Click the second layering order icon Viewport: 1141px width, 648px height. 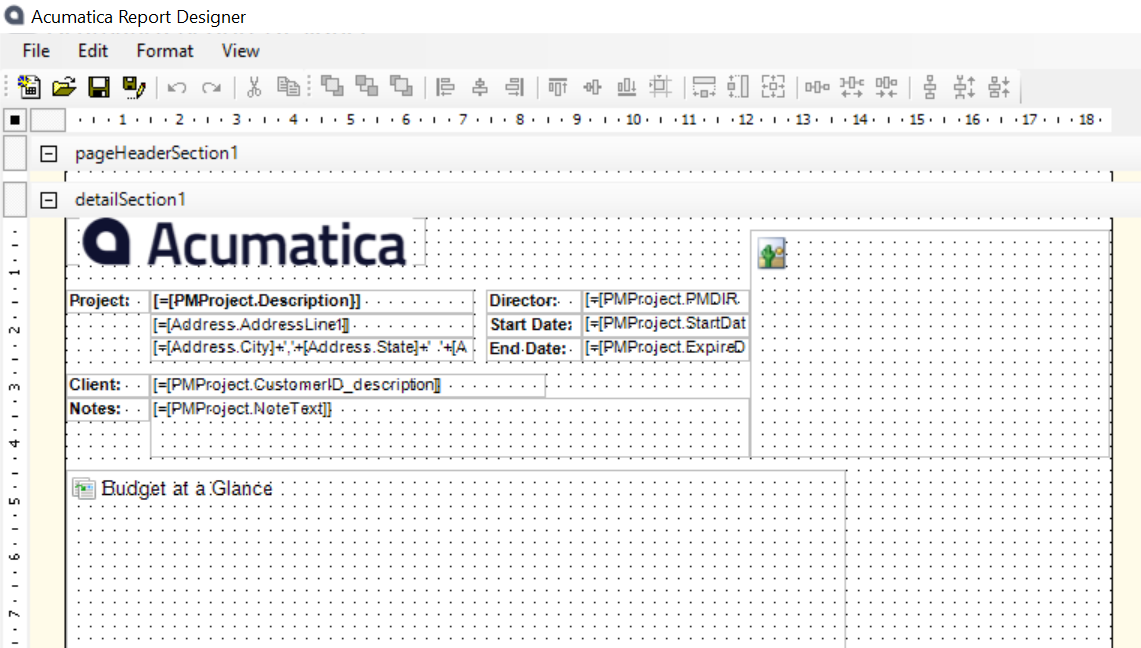click(x=367, y=87)
